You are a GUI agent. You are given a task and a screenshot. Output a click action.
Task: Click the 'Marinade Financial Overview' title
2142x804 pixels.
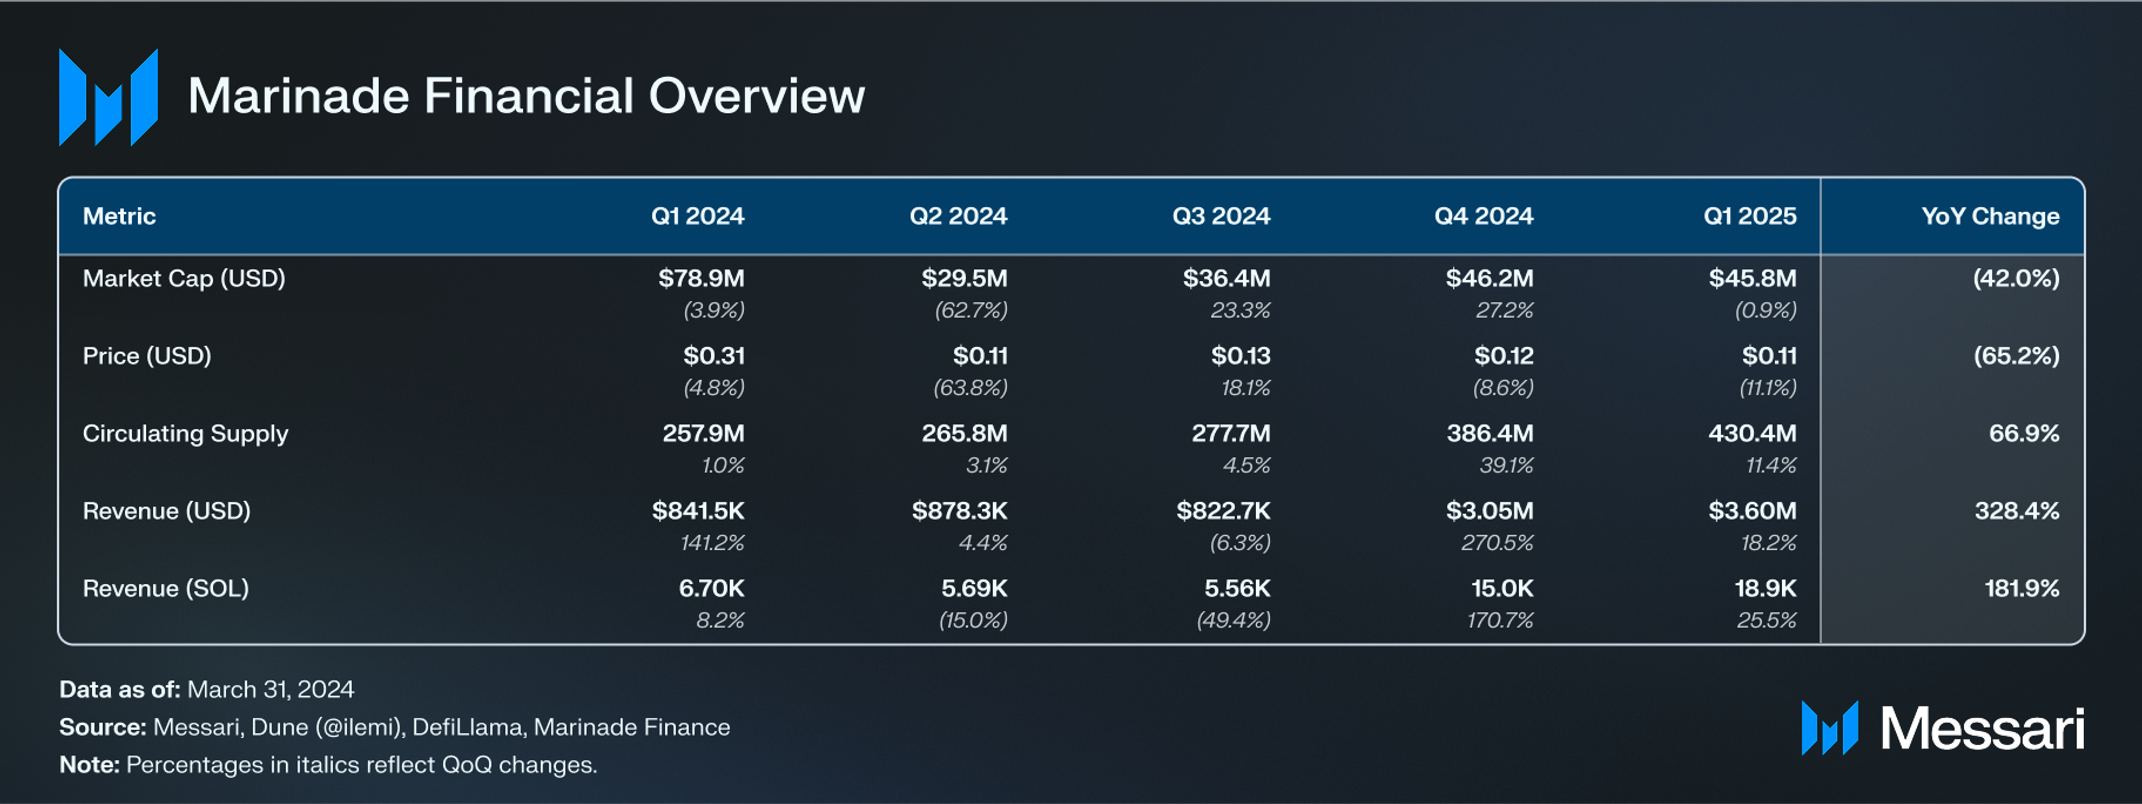[526, 97]
